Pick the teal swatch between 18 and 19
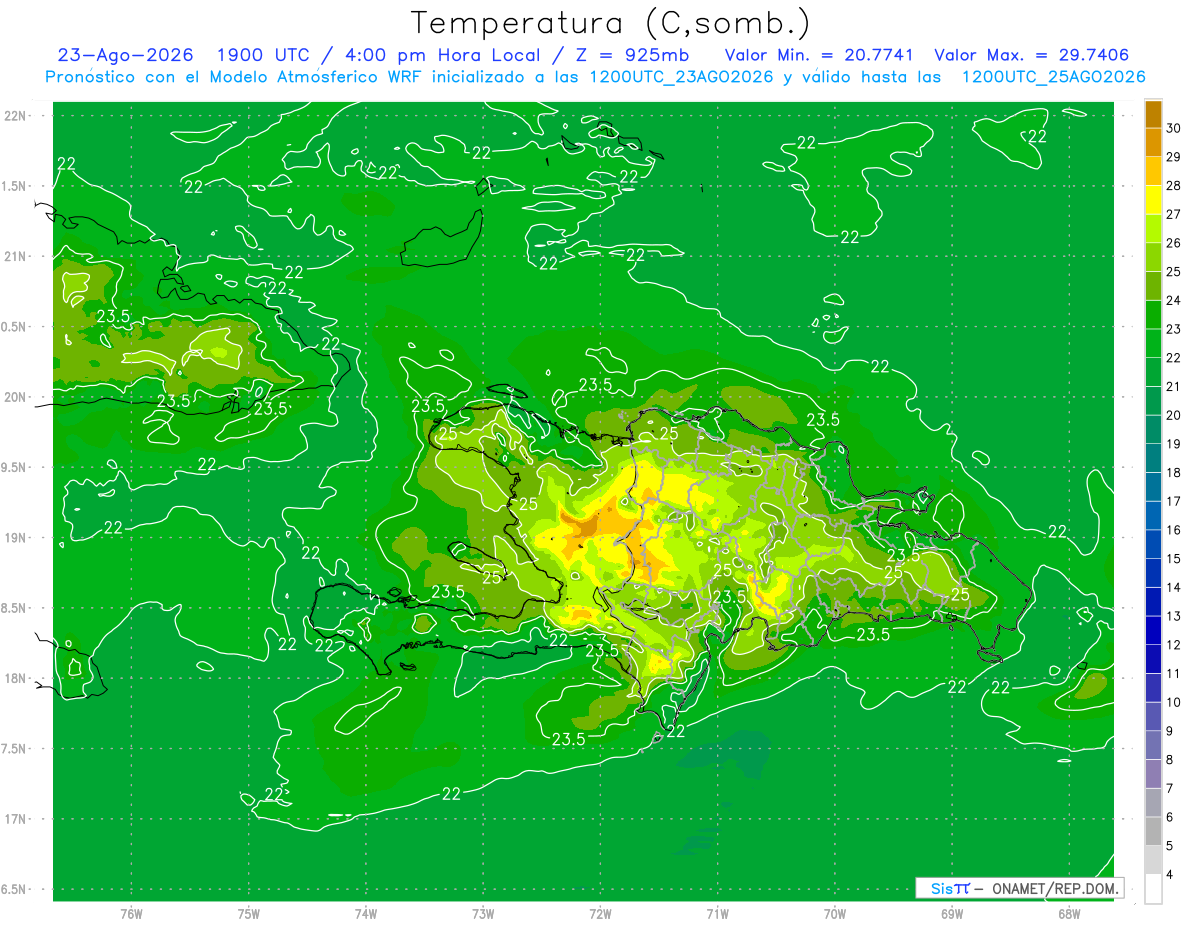Screen dimensions: 1200x927 point(1153,458)
